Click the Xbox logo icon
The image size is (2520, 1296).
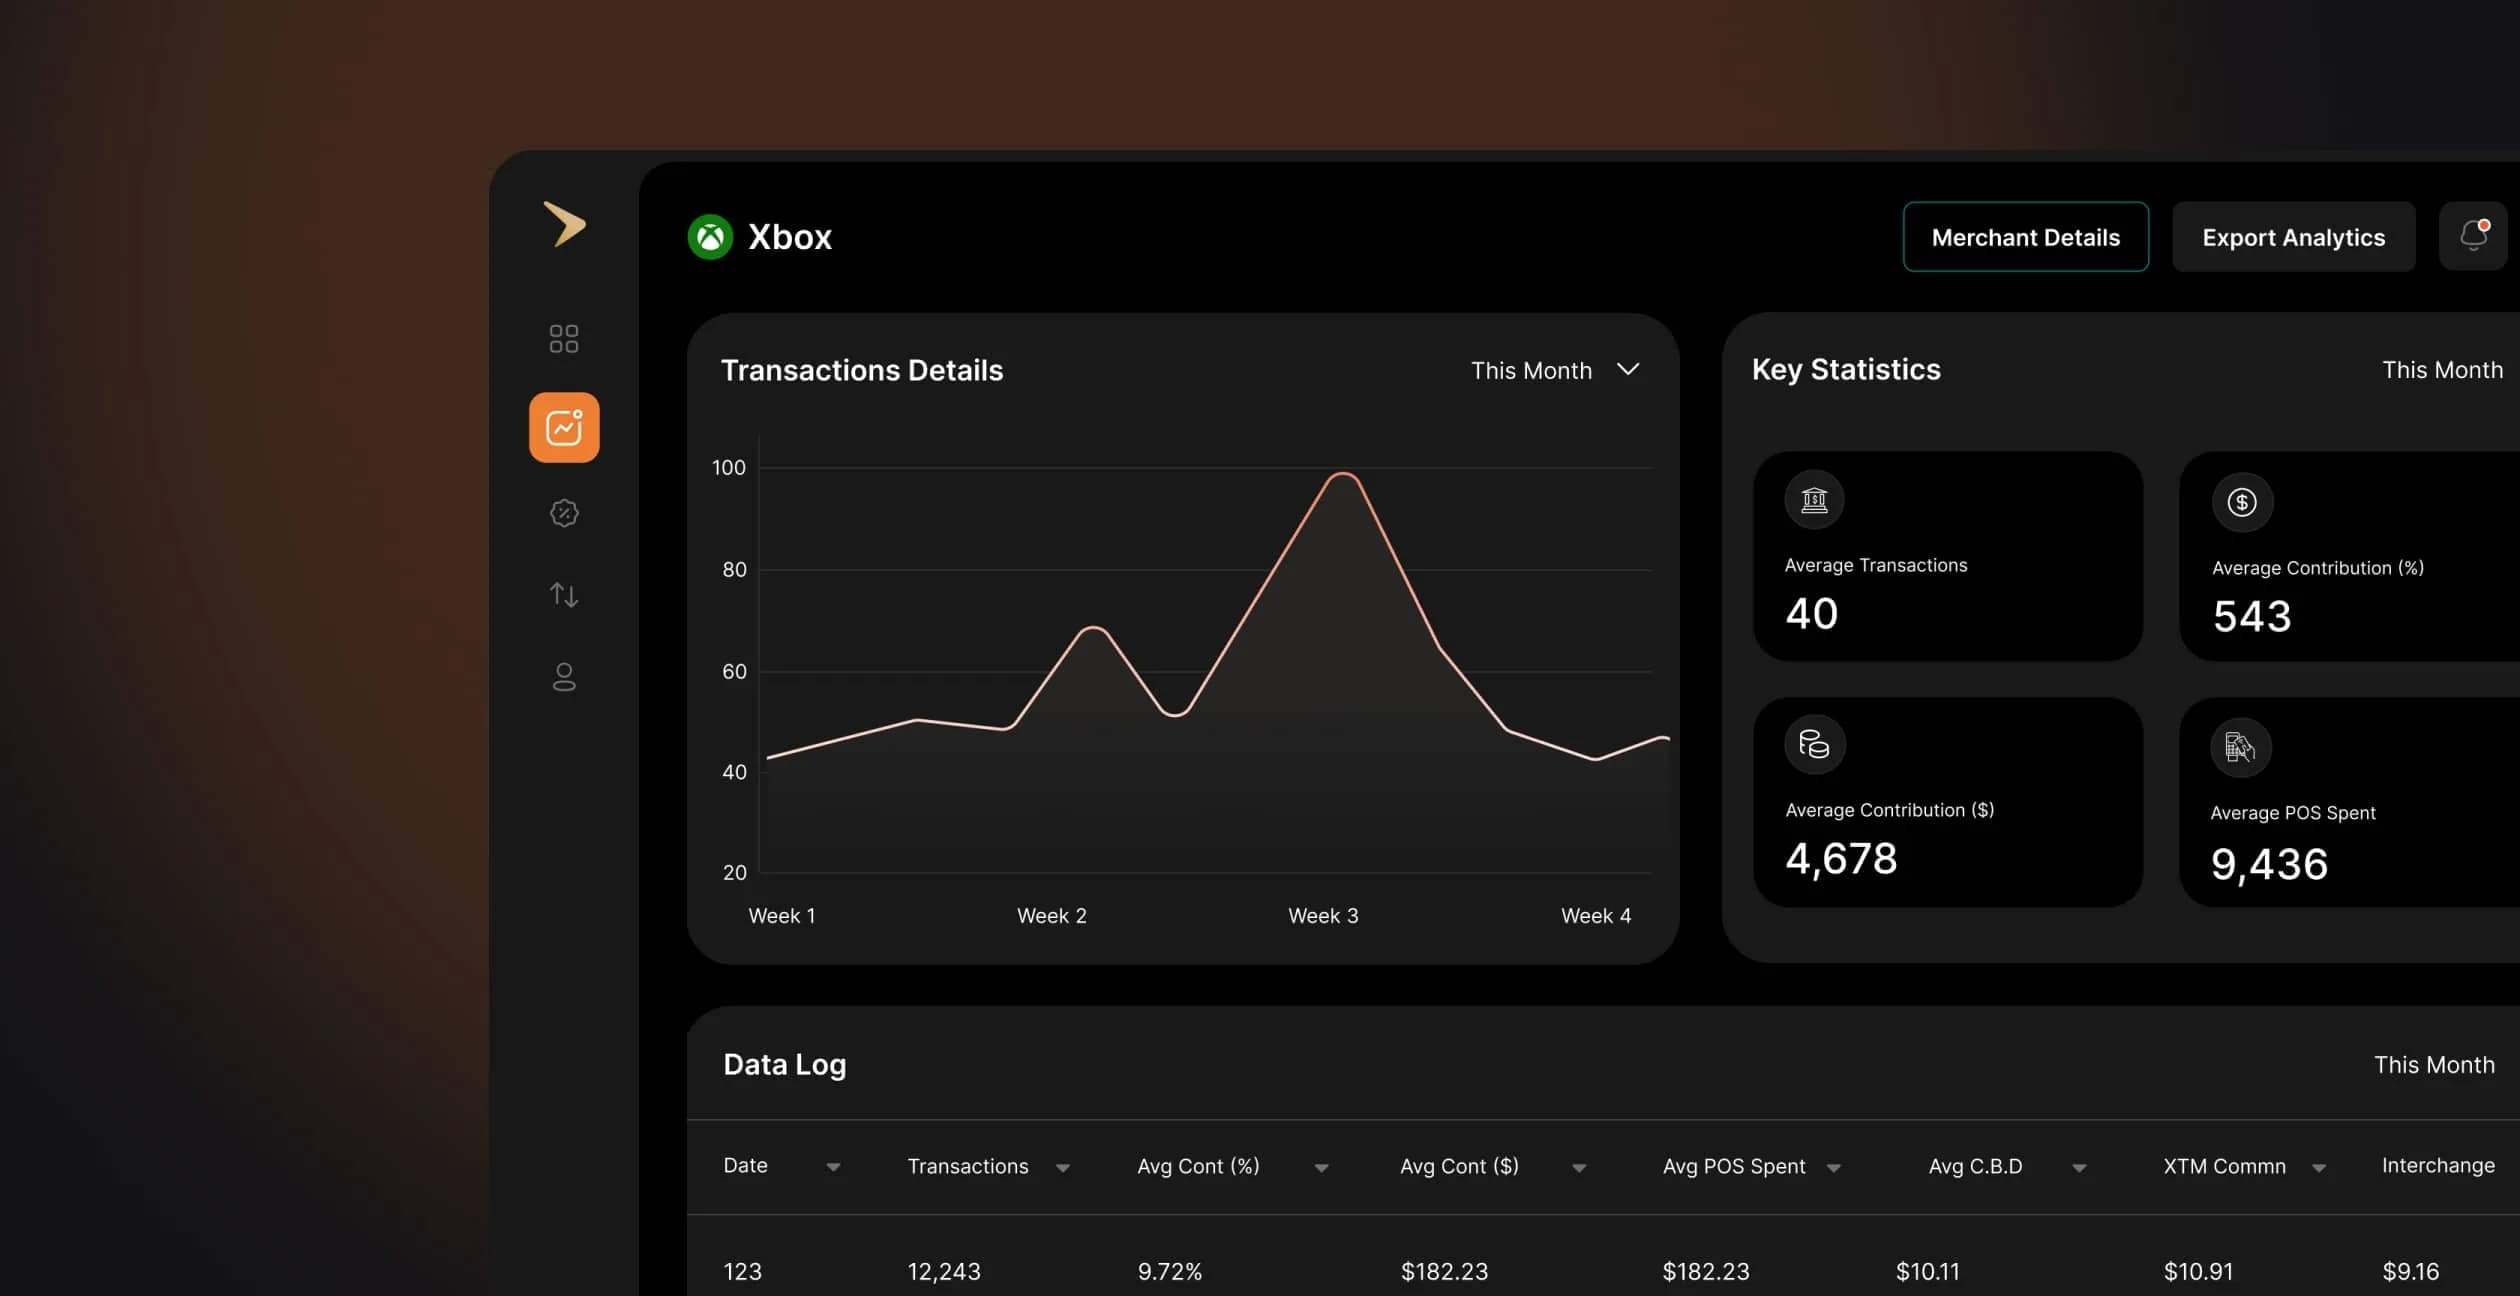click(710, 237)
